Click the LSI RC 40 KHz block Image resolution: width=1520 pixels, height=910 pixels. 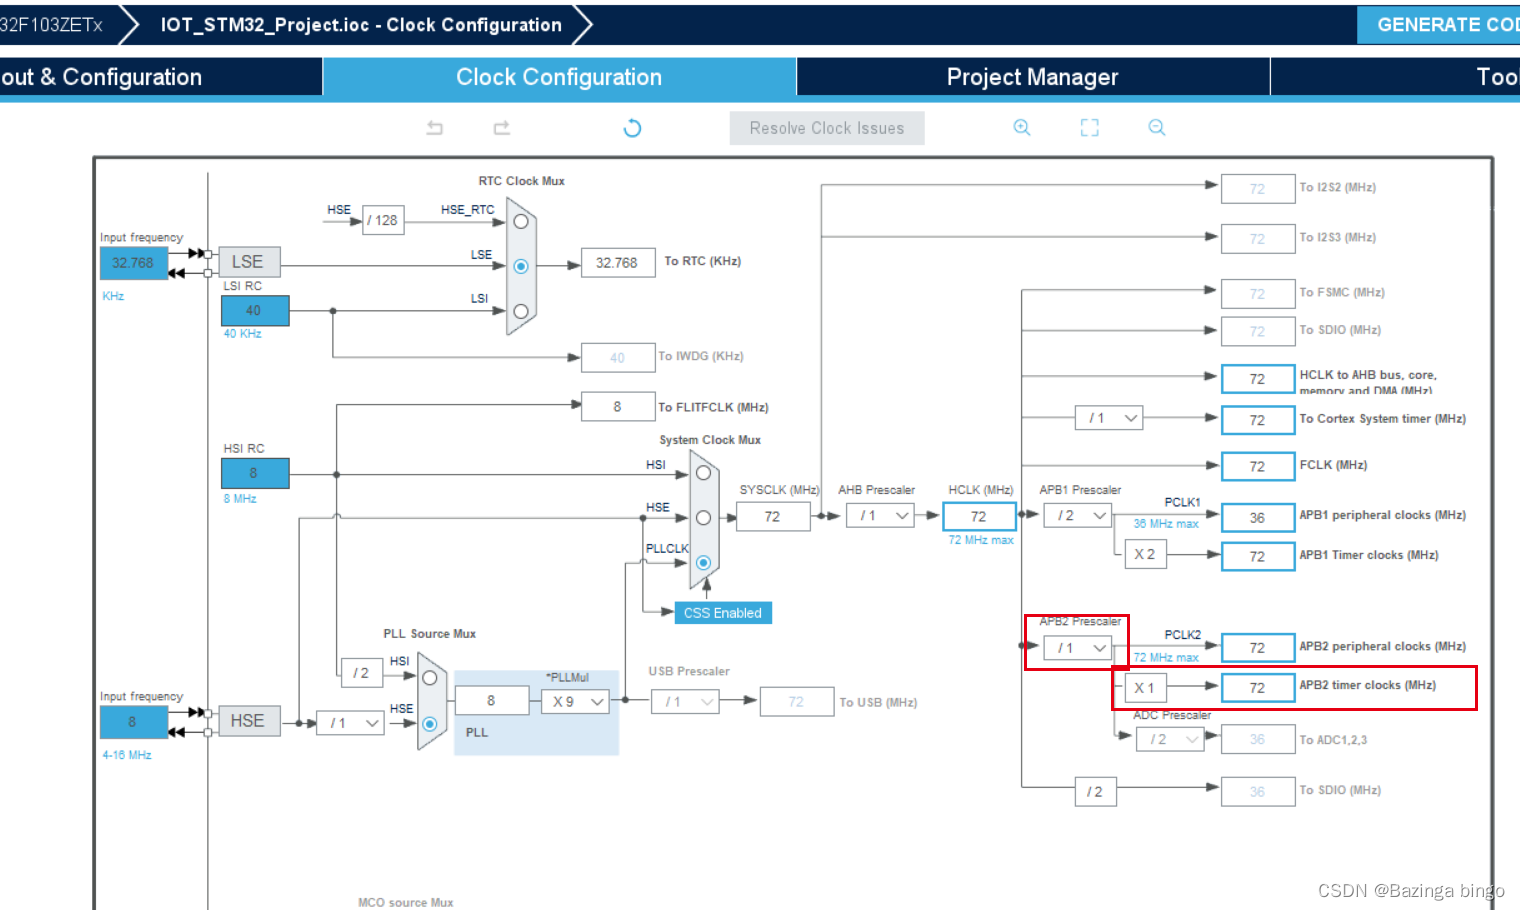click(255, 311)
